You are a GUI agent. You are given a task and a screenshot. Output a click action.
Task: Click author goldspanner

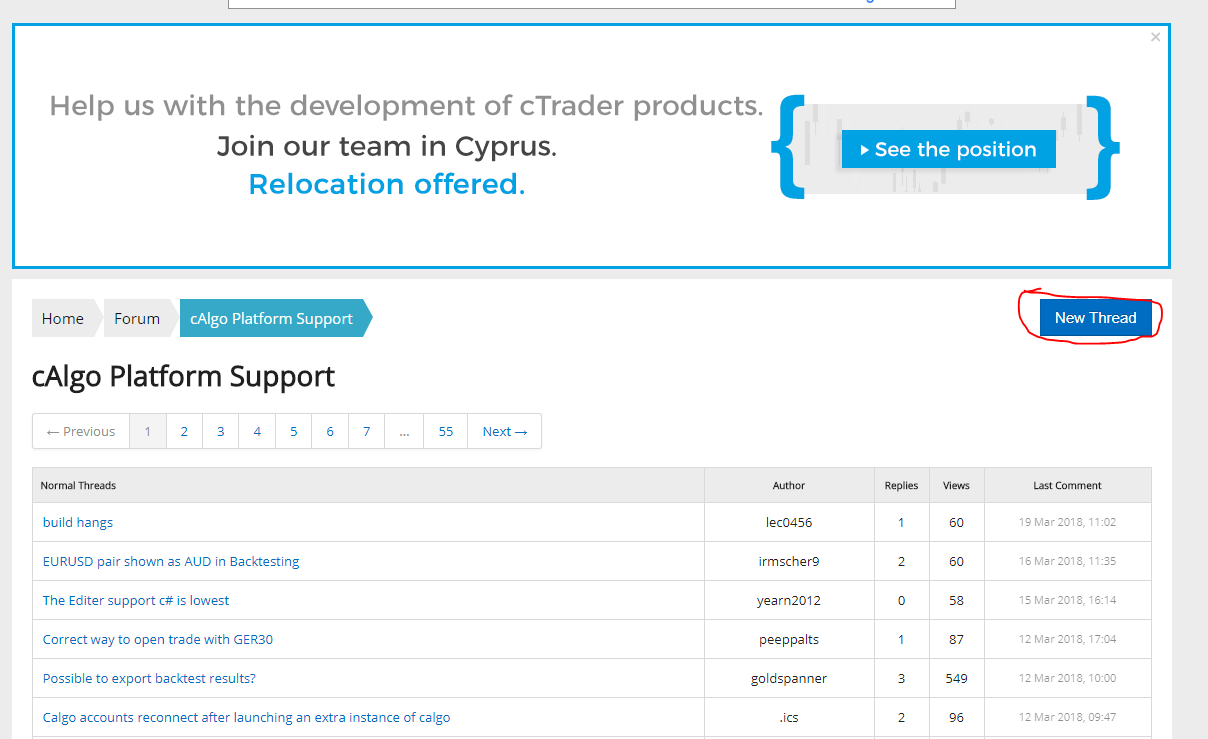(x=789, y=678)
